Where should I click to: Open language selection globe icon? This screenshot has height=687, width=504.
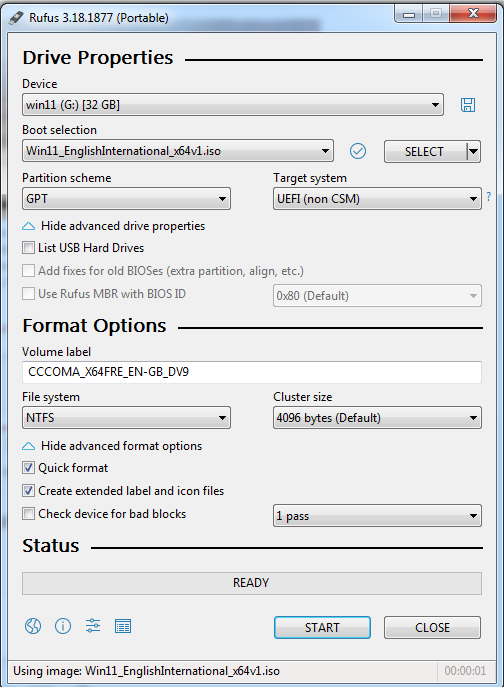tap(33, 626)
